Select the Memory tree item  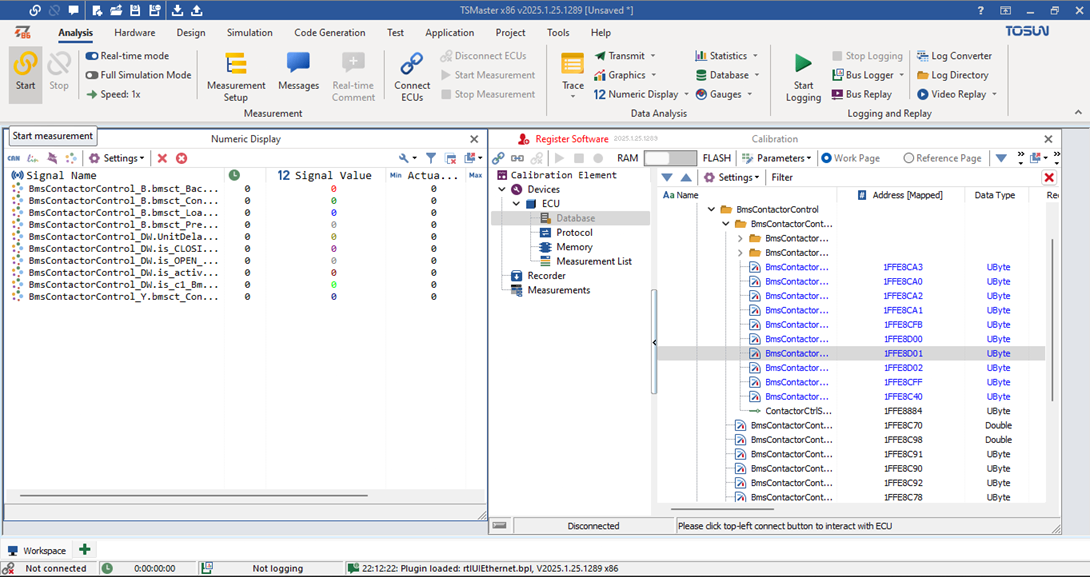tap(574, 247)
